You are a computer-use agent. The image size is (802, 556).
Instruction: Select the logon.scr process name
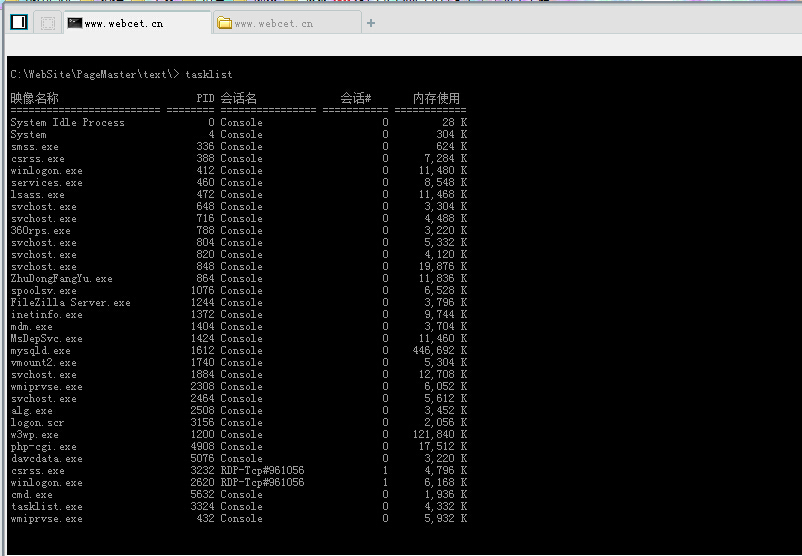coord(38,423)
